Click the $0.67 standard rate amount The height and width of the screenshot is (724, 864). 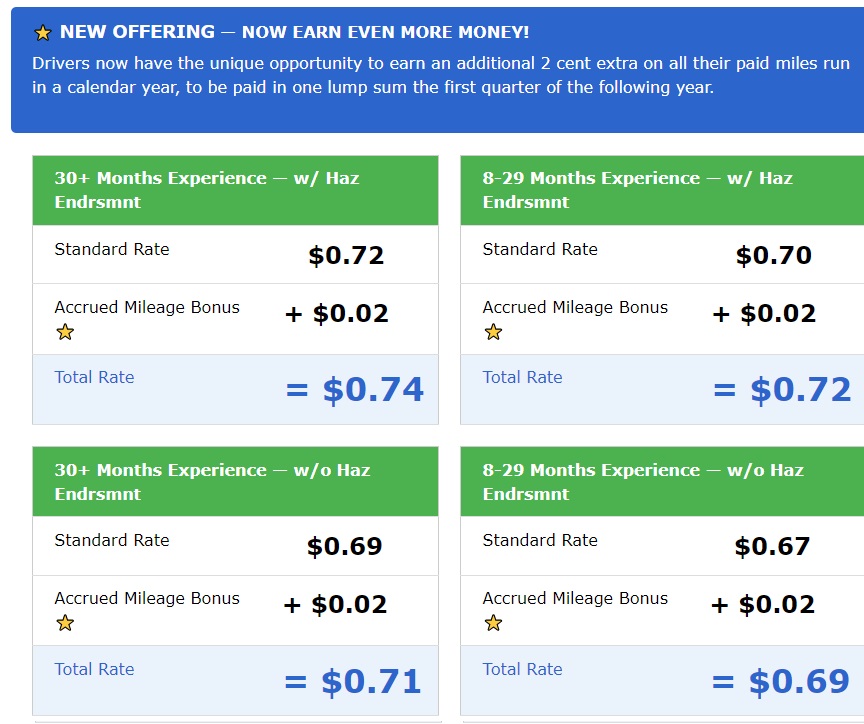click(x=772, y=547)
